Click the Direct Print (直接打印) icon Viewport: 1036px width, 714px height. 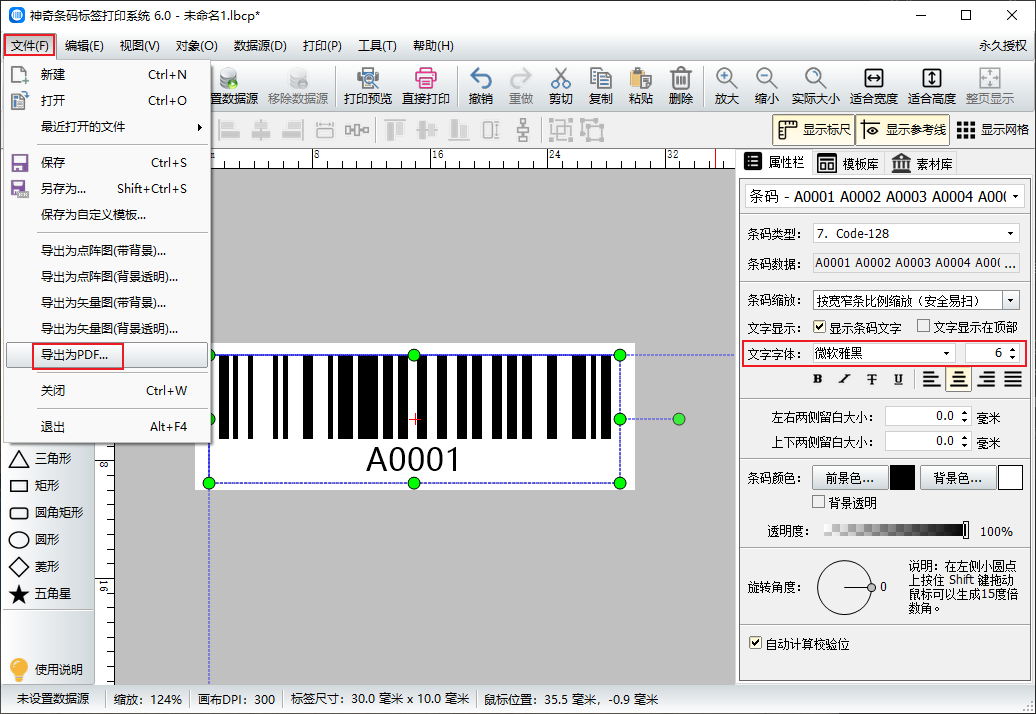(426, 86)
